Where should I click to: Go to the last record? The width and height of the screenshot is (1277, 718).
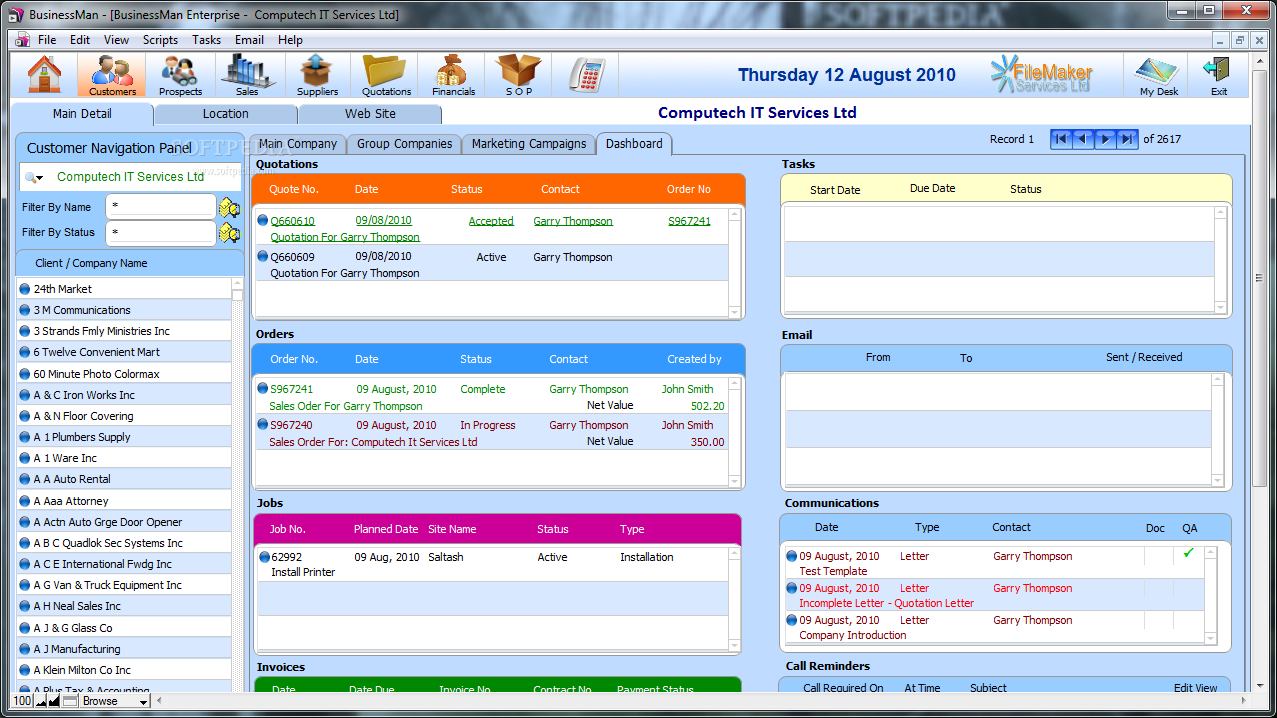coord(1127,139)
